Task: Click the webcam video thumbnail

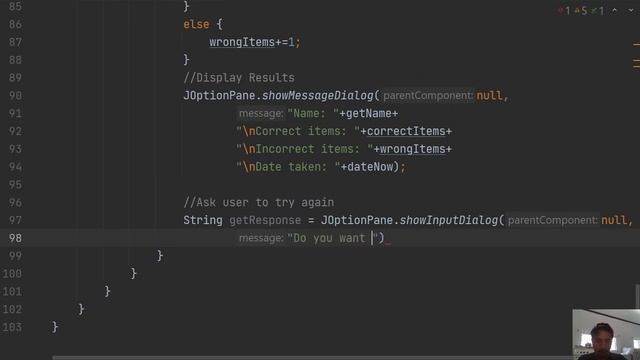Action: 606,335
